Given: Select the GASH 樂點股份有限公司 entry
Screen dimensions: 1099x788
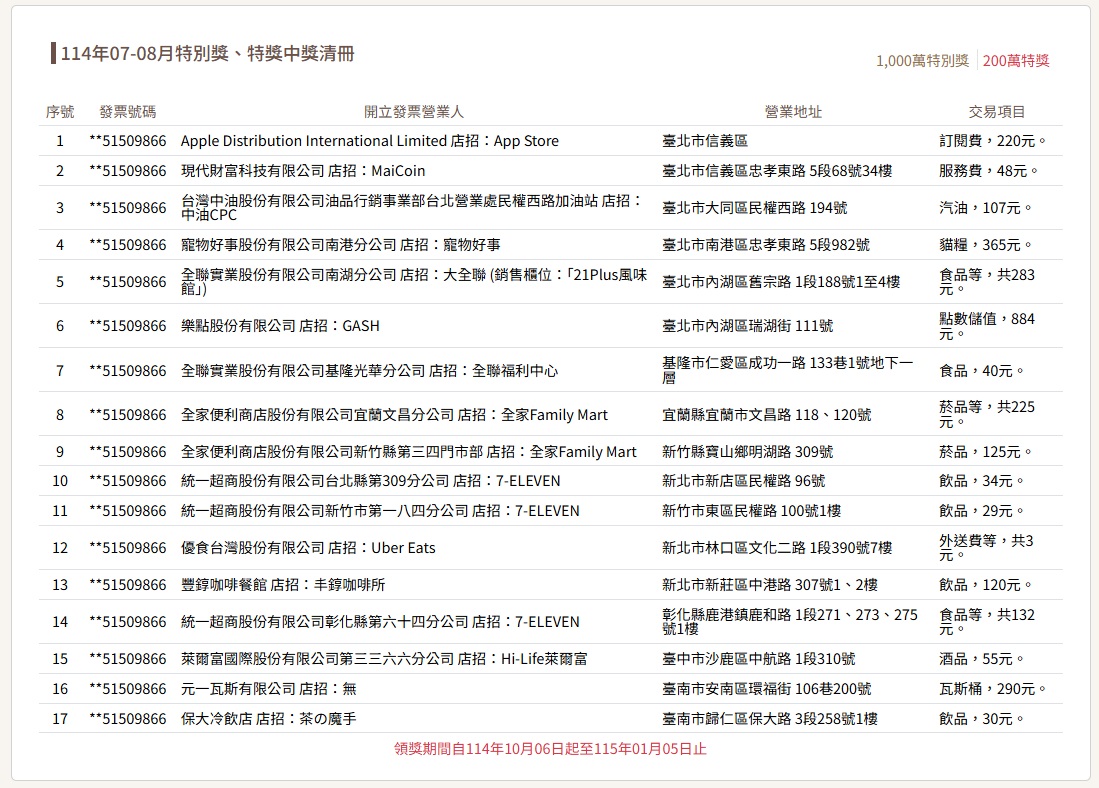Looking at the screenshot, I should [280, 326].
